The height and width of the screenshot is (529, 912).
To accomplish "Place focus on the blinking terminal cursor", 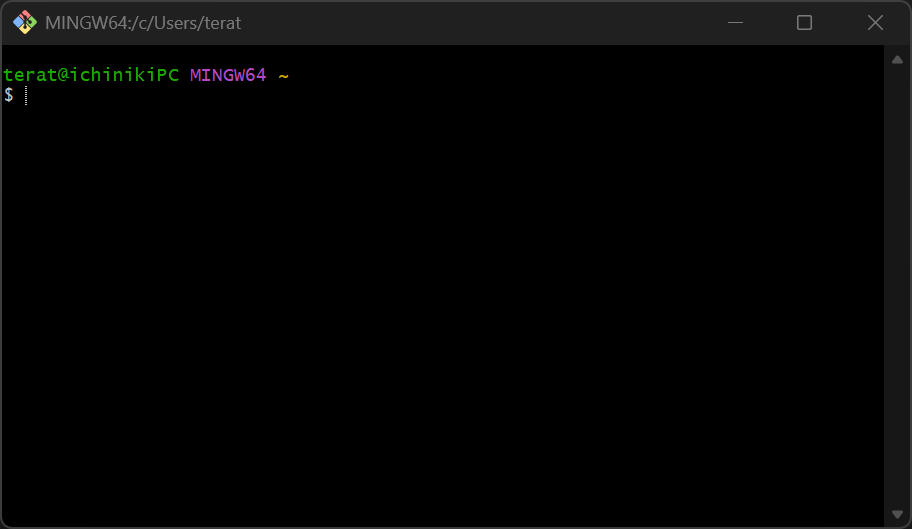I will [26, 95].
